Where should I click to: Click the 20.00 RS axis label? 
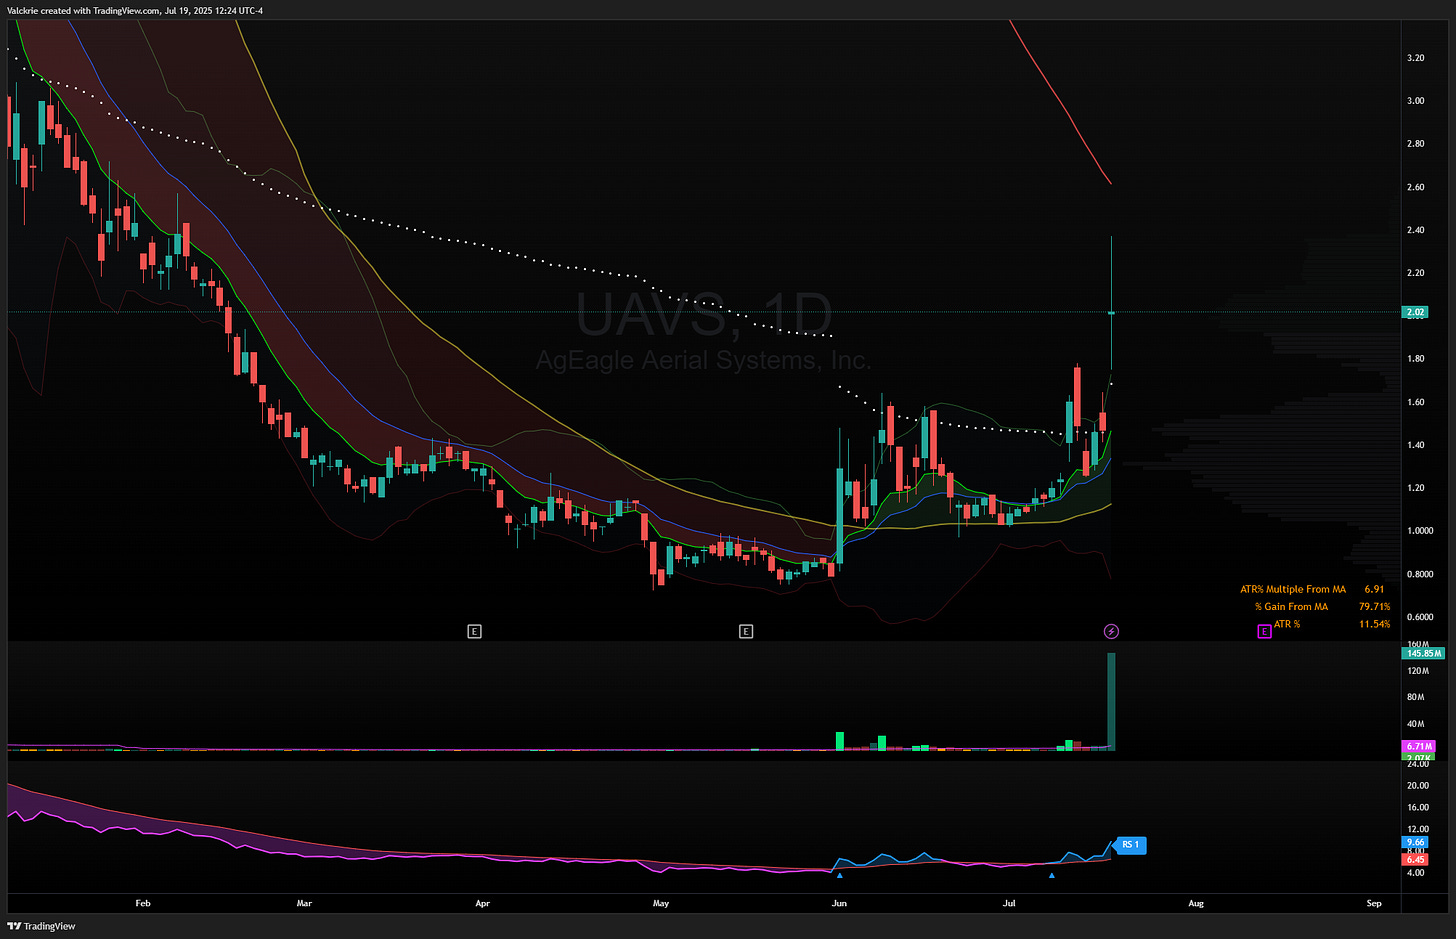(x=1417, y=786)
